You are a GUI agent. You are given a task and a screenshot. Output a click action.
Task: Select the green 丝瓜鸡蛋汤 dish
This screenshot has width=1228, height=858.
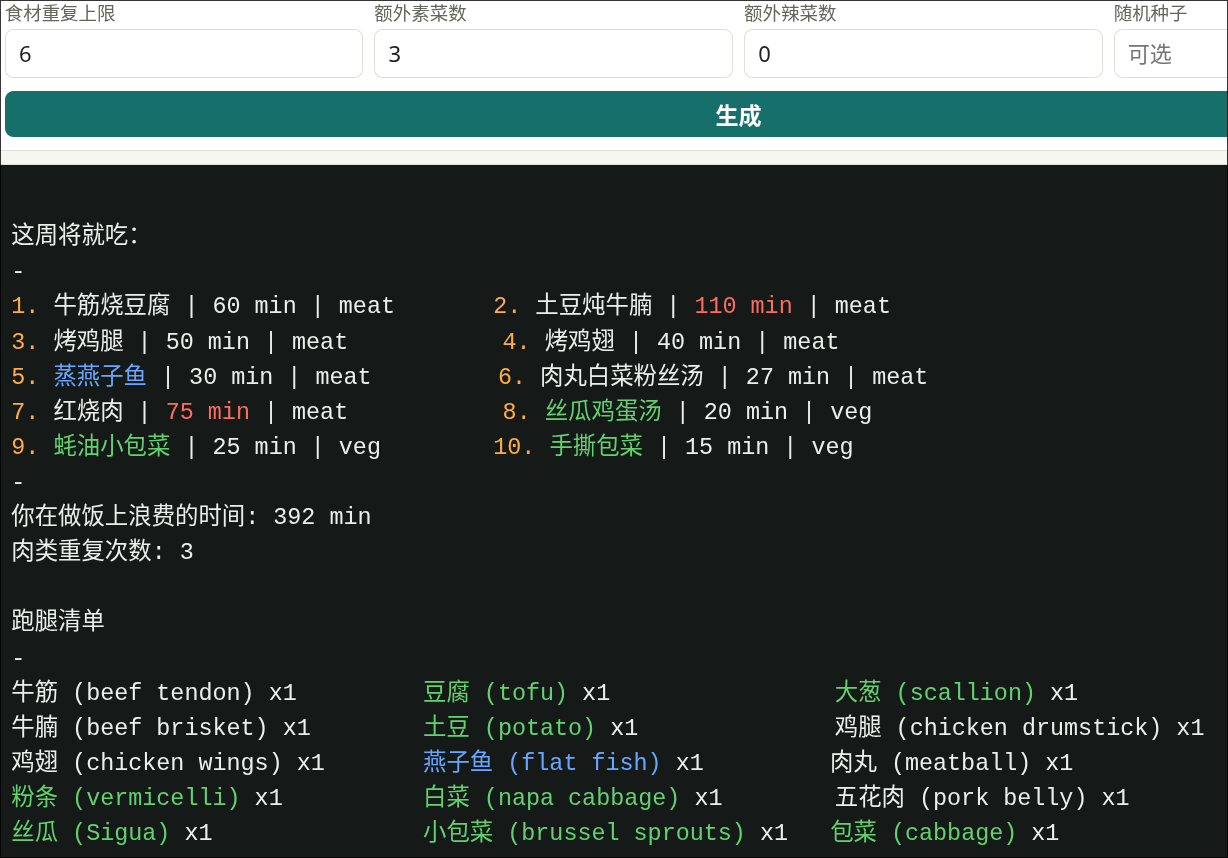click(x=603, y=412)
